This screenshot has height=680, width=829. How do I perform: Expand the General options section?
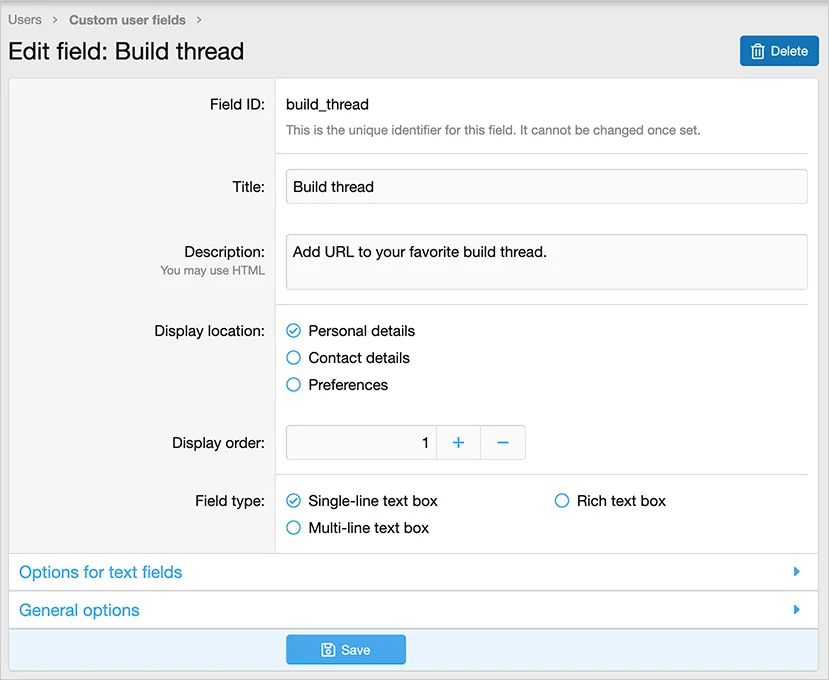coord(80,611)
